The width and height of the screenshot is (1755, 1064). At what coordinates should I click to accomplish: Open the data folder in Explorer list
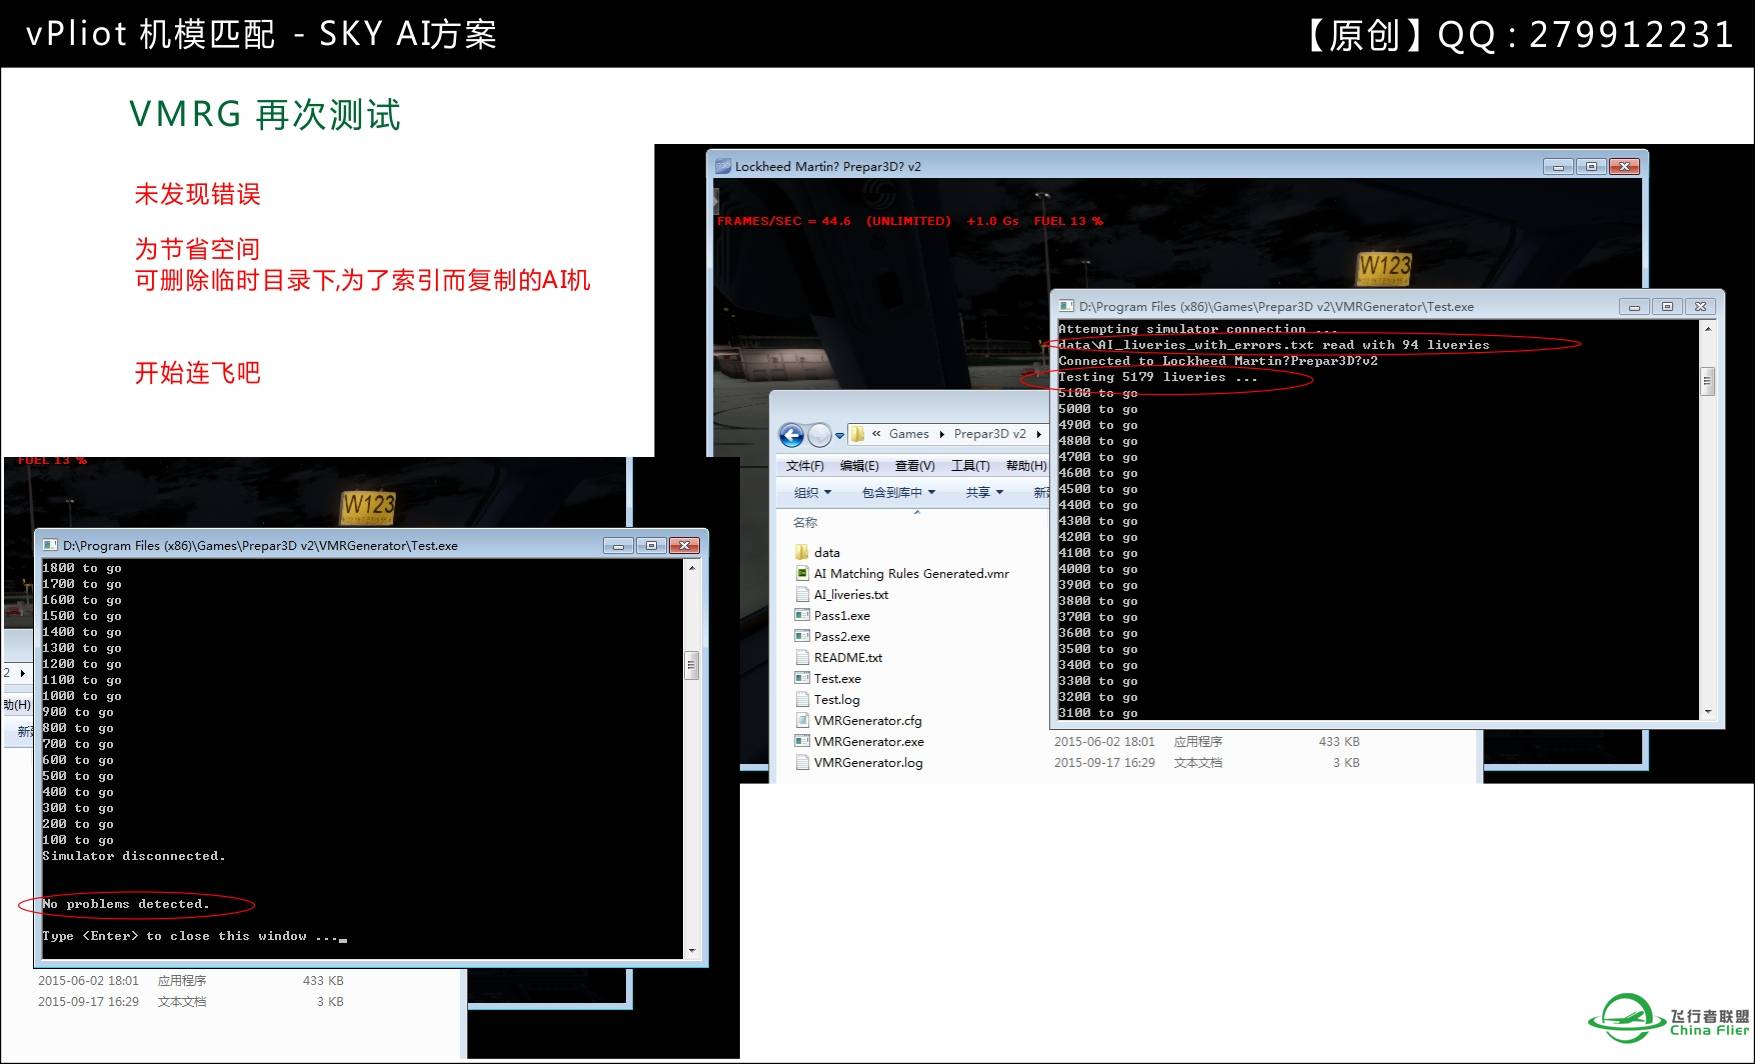[818, 552]
